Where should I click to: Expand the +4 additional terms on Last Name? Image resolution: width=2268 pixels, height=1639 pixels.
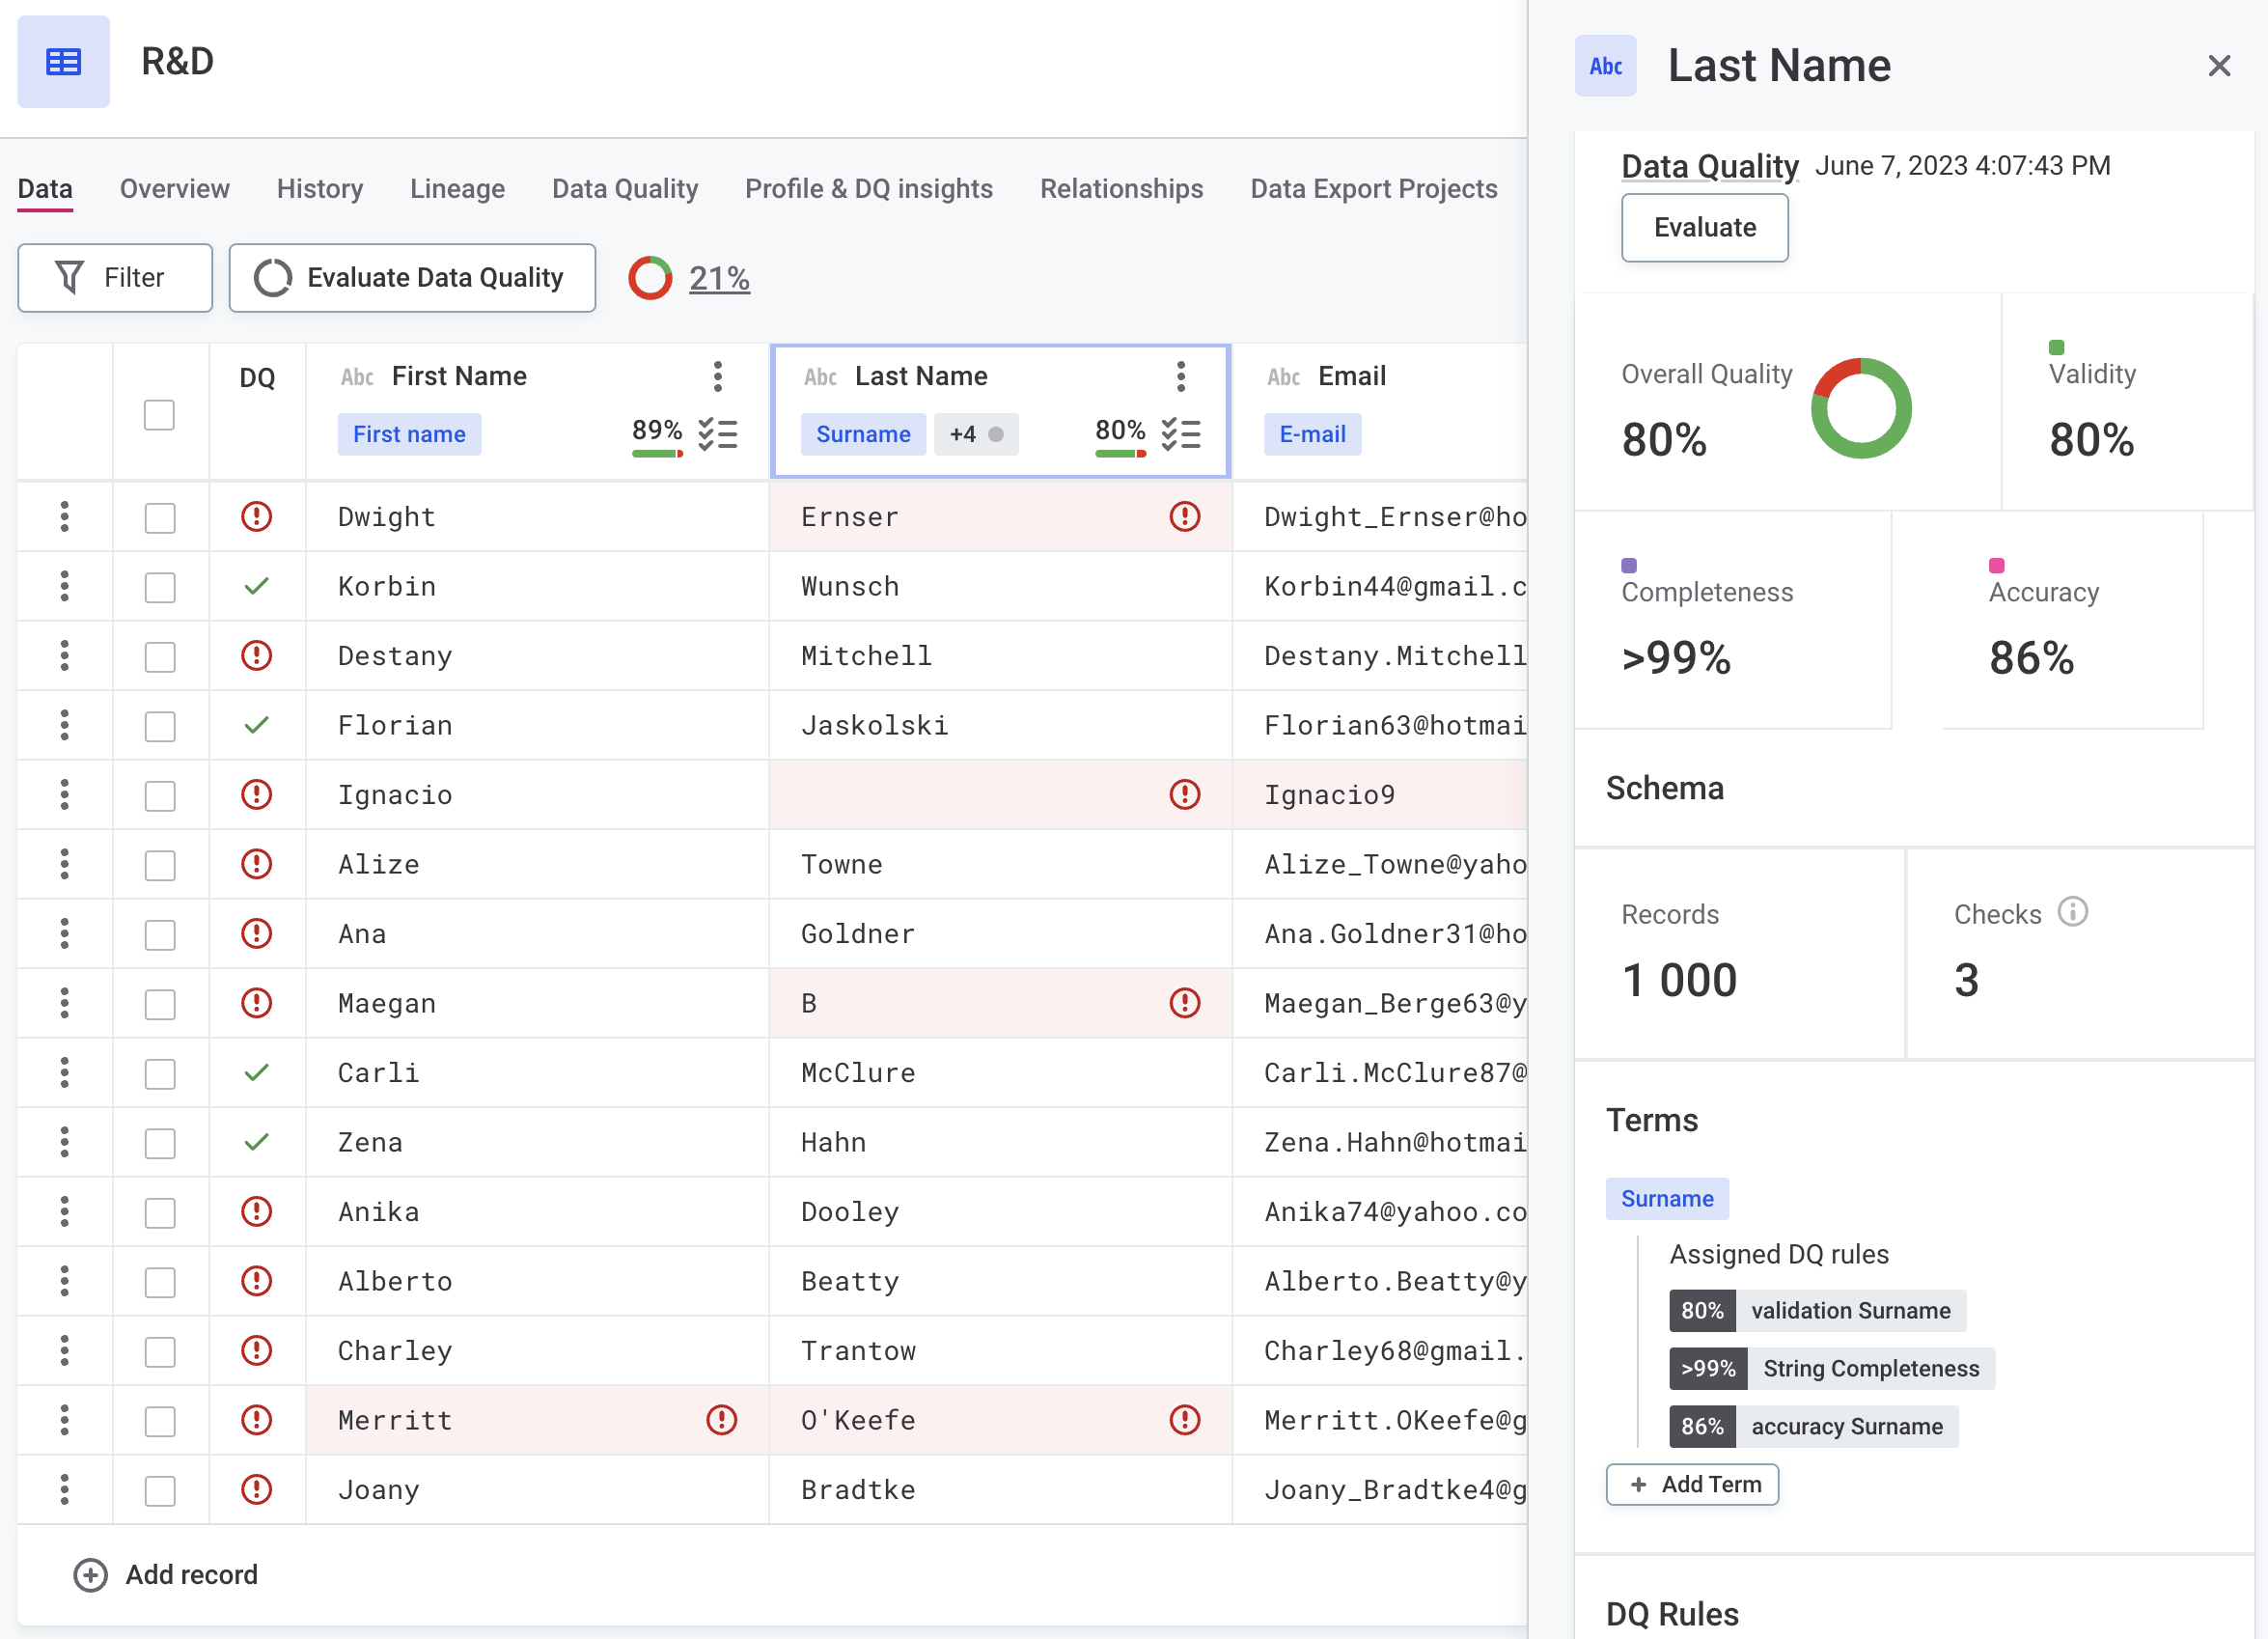coord(976,434)
